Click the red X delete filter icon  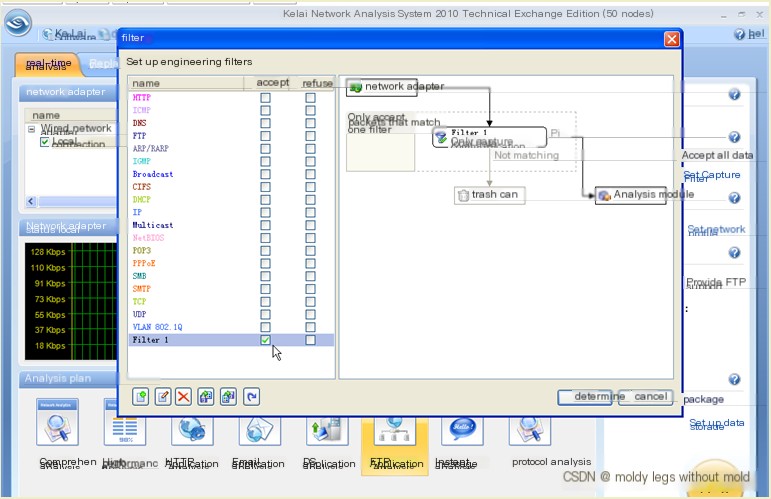pos(184,396)
